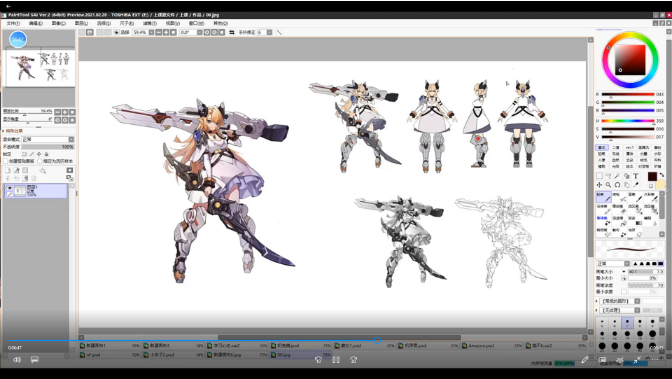Screen dimensions: 672x379
Task: Open the Window menu
Action: coord(196,23)
